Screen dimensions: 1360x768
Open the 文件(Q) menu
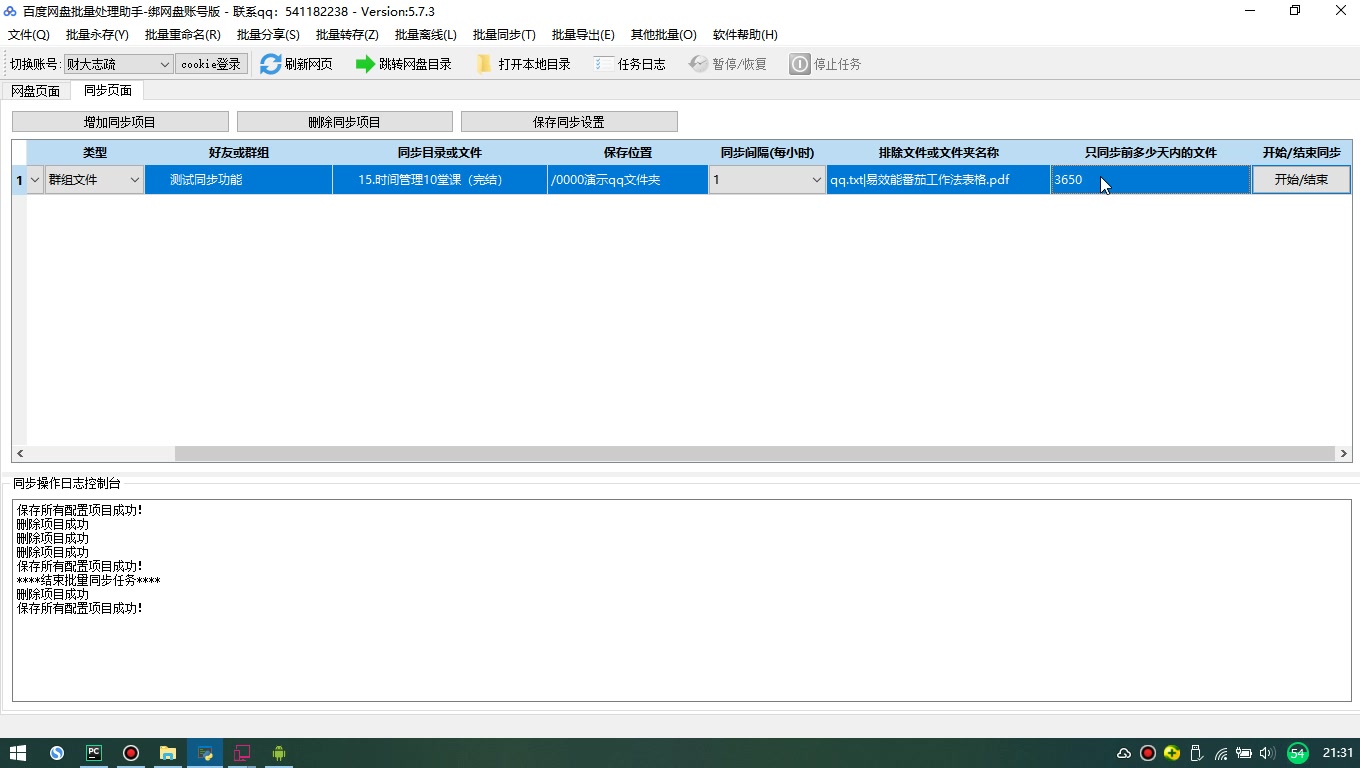pos(28,35)
